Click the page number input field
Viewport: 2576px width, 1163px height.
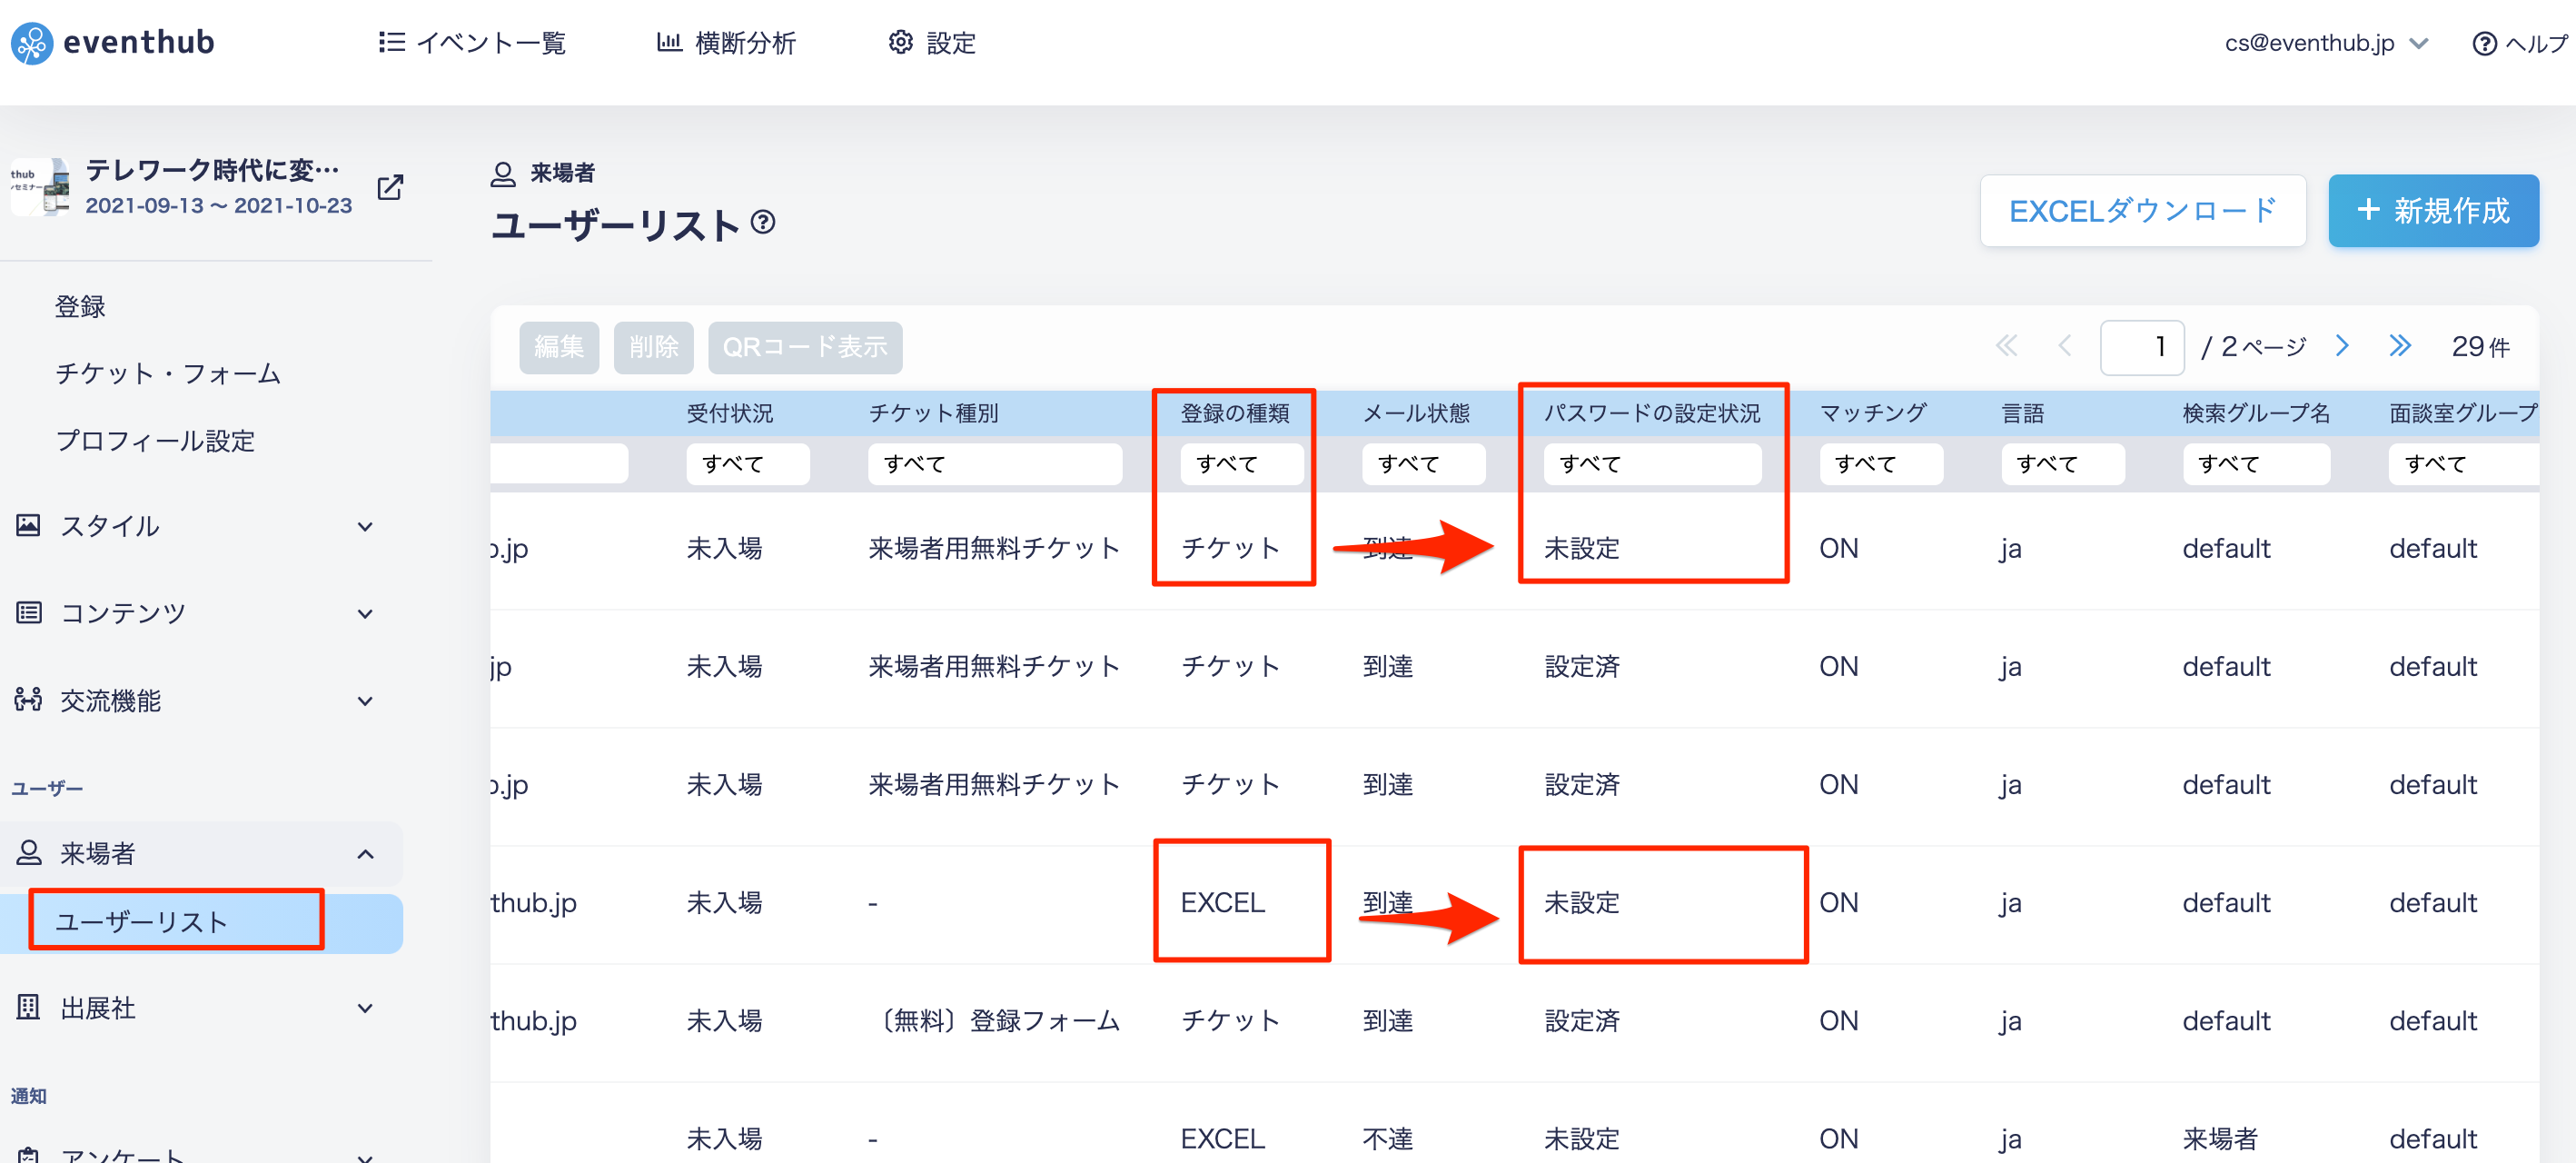[x=2141, y=347]
